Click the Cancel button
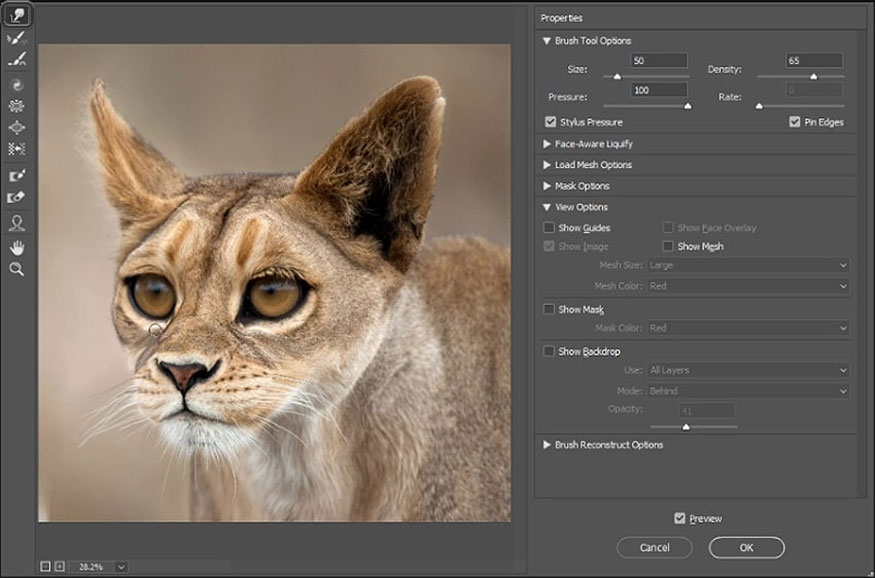Screen dimensions: 875x578 click(x=654, y=547)
